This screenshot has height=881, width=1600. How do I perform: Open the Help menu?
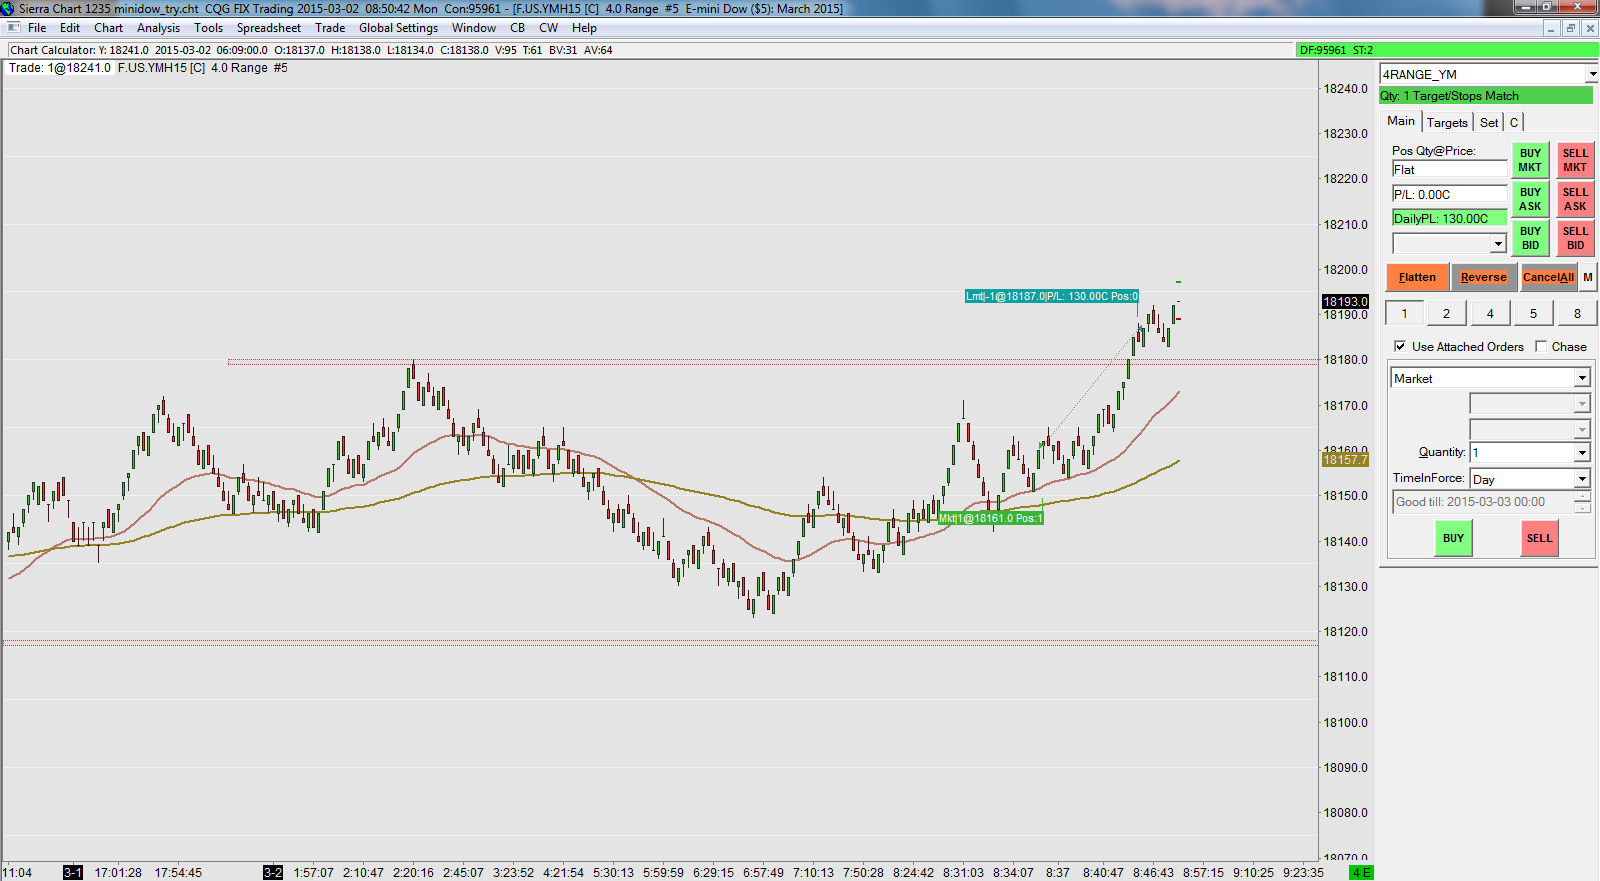(x=584, y=28)
